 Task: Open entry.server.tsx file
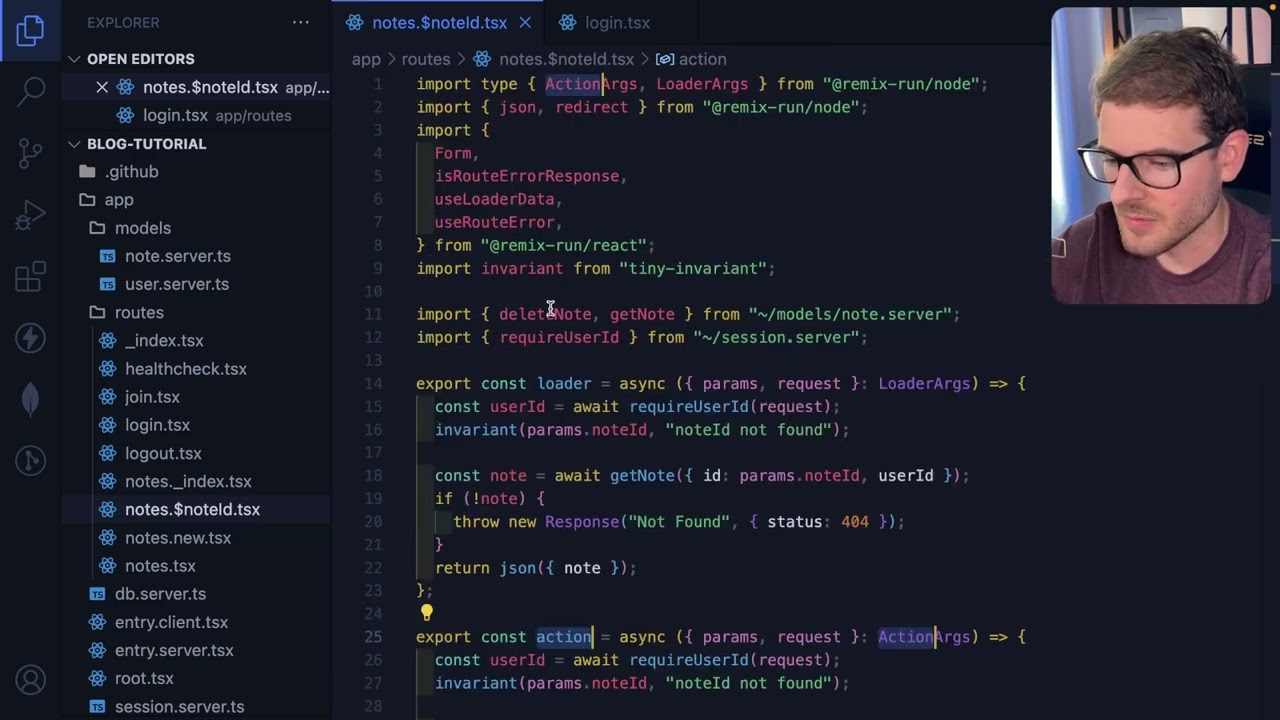point(174,650)
